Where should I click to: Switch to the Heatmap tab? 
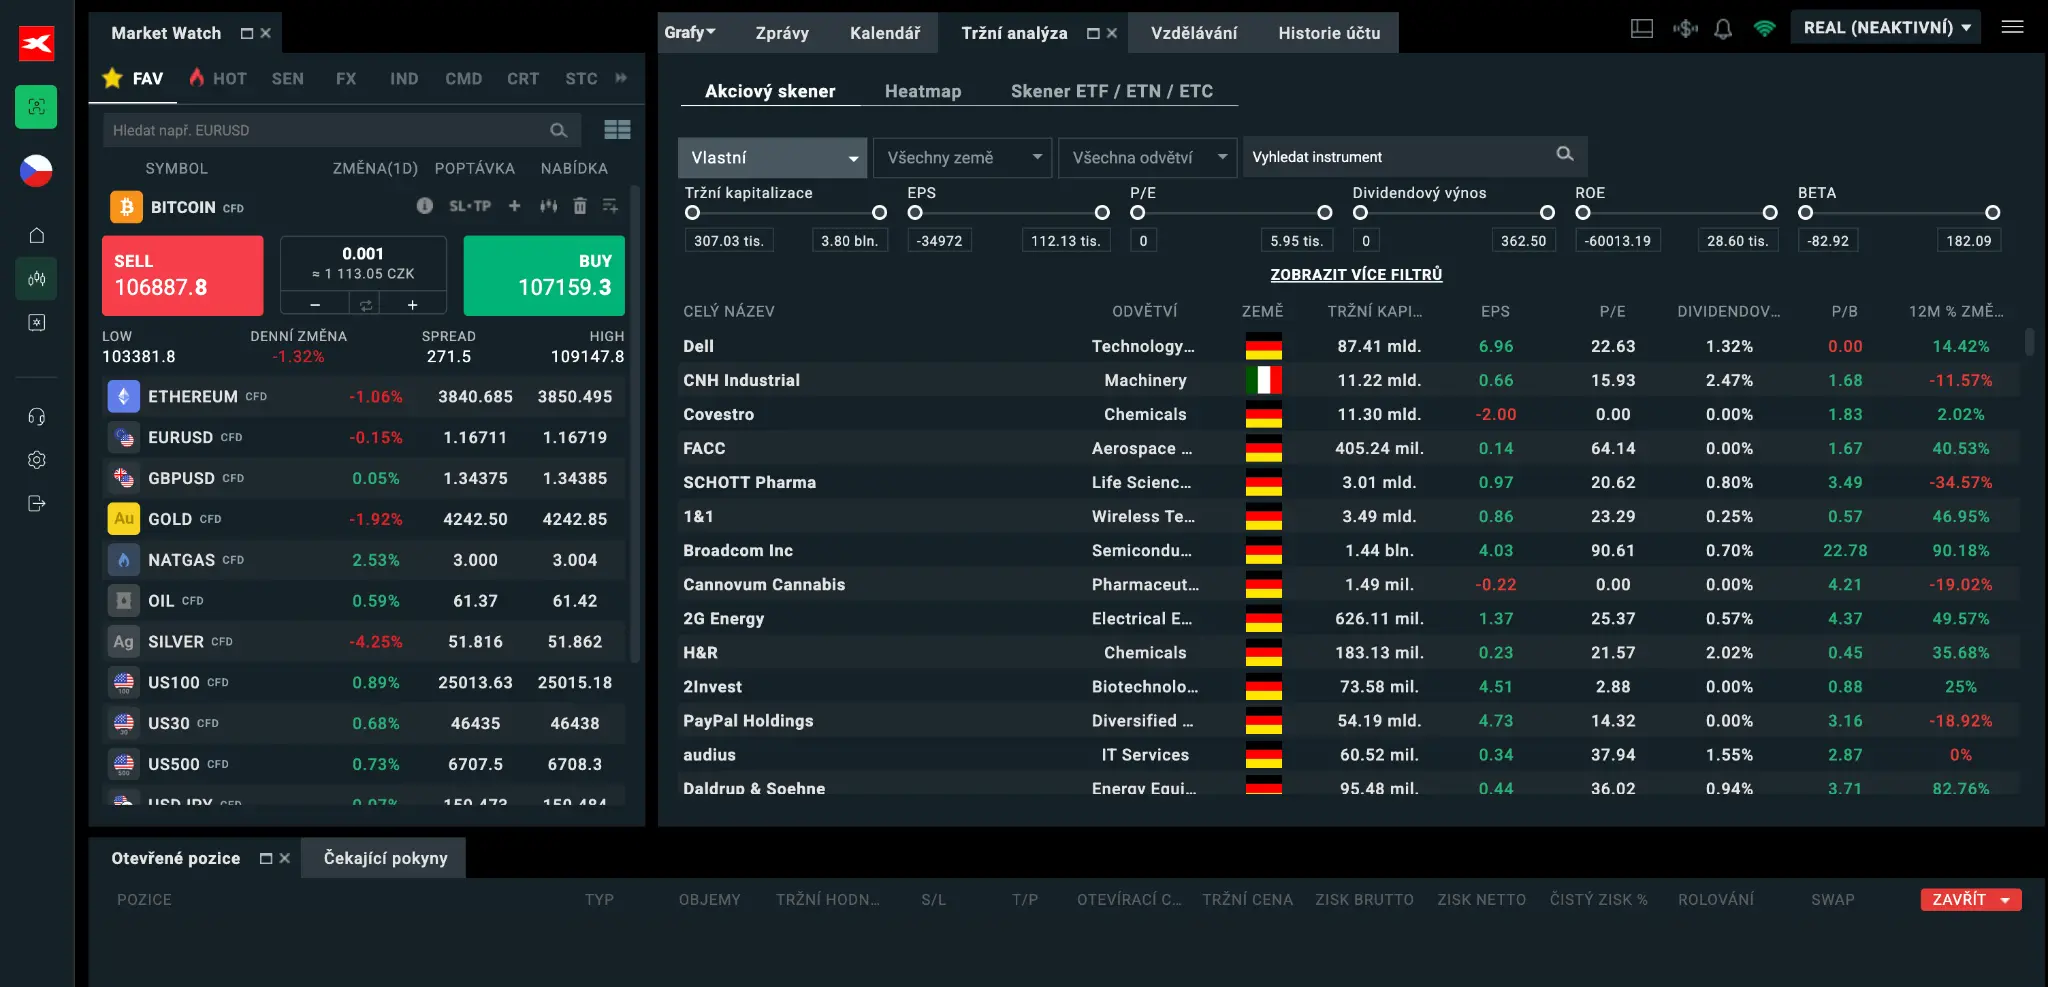click(x=922, y=91)
